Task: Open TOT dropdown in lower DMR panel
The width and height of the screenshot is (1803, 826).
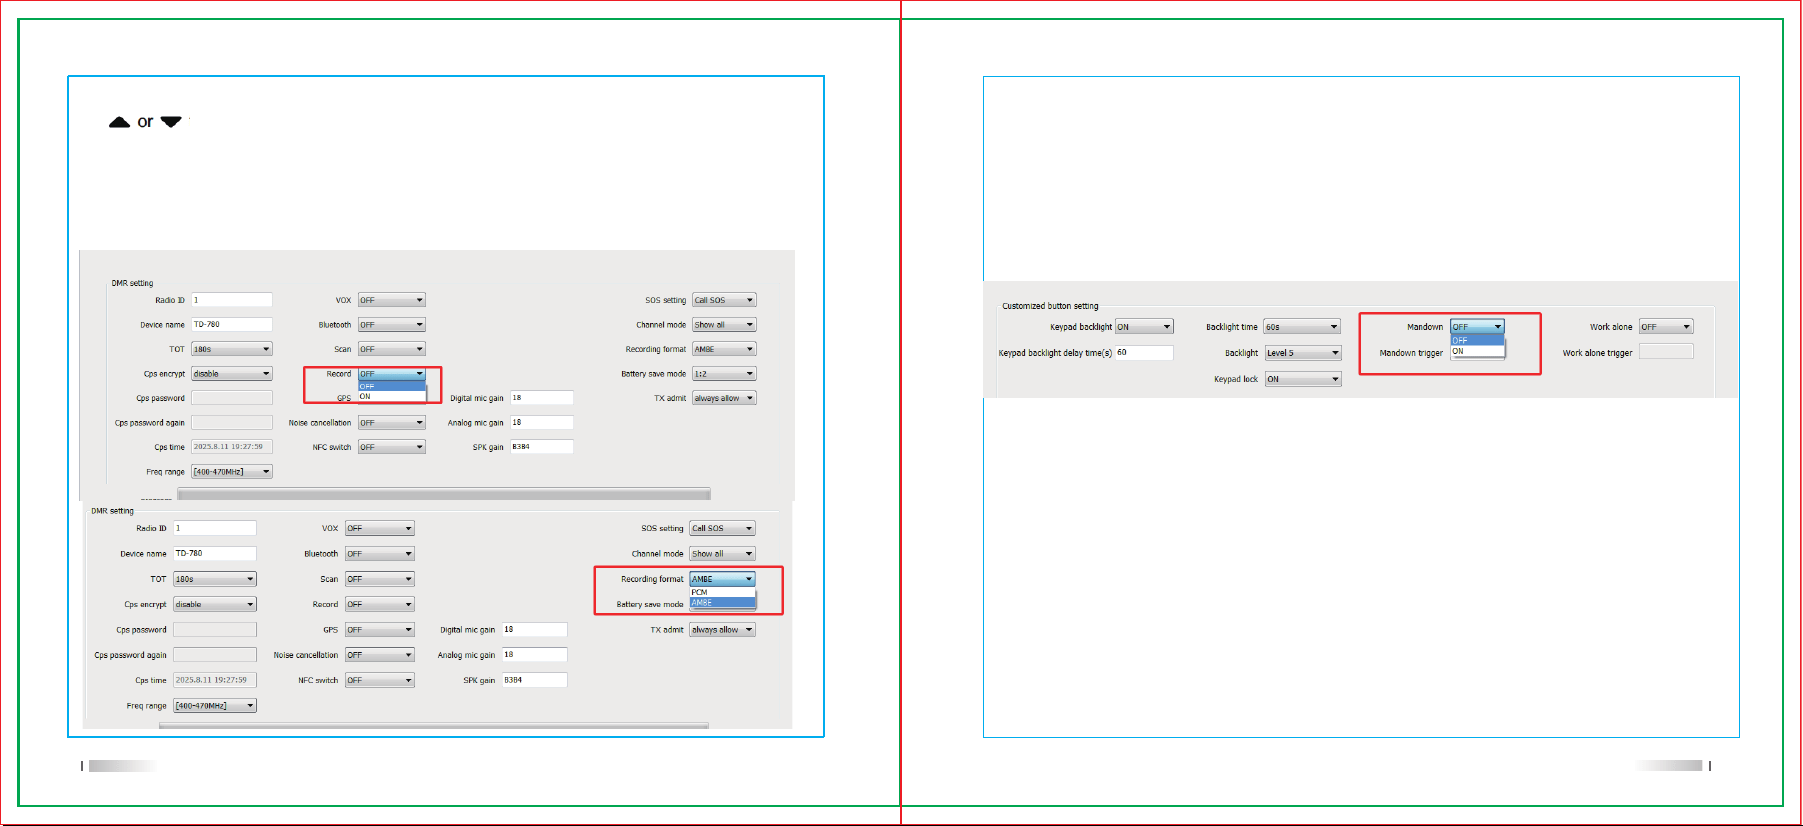Action: [215, 579]
